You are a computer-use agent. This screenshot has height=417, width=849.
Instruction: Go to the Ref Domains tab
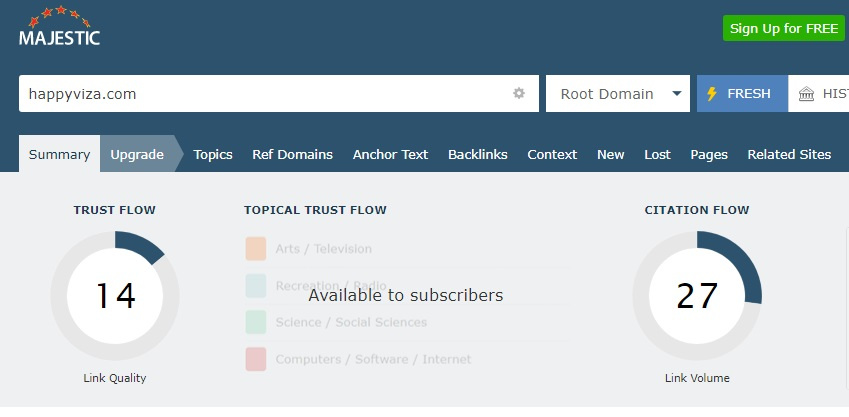click(292, 154)
